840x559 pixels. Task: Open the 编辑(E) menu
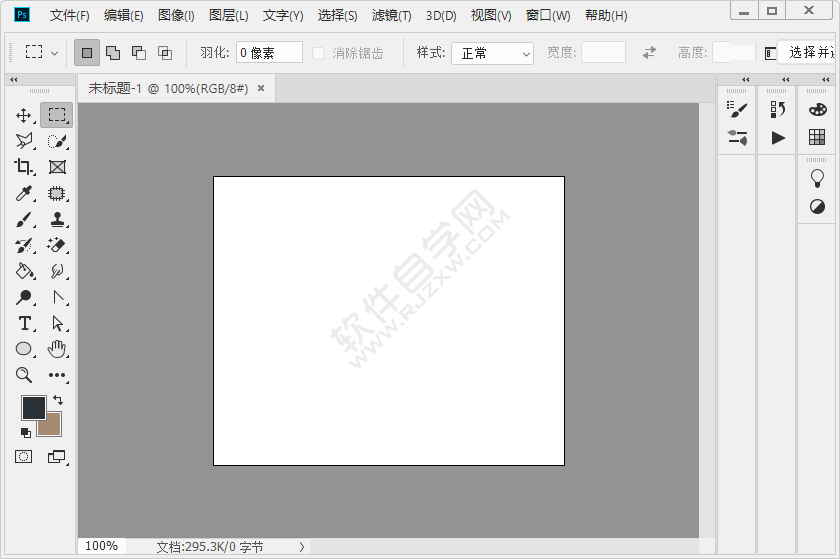click(x=124, y=16)
